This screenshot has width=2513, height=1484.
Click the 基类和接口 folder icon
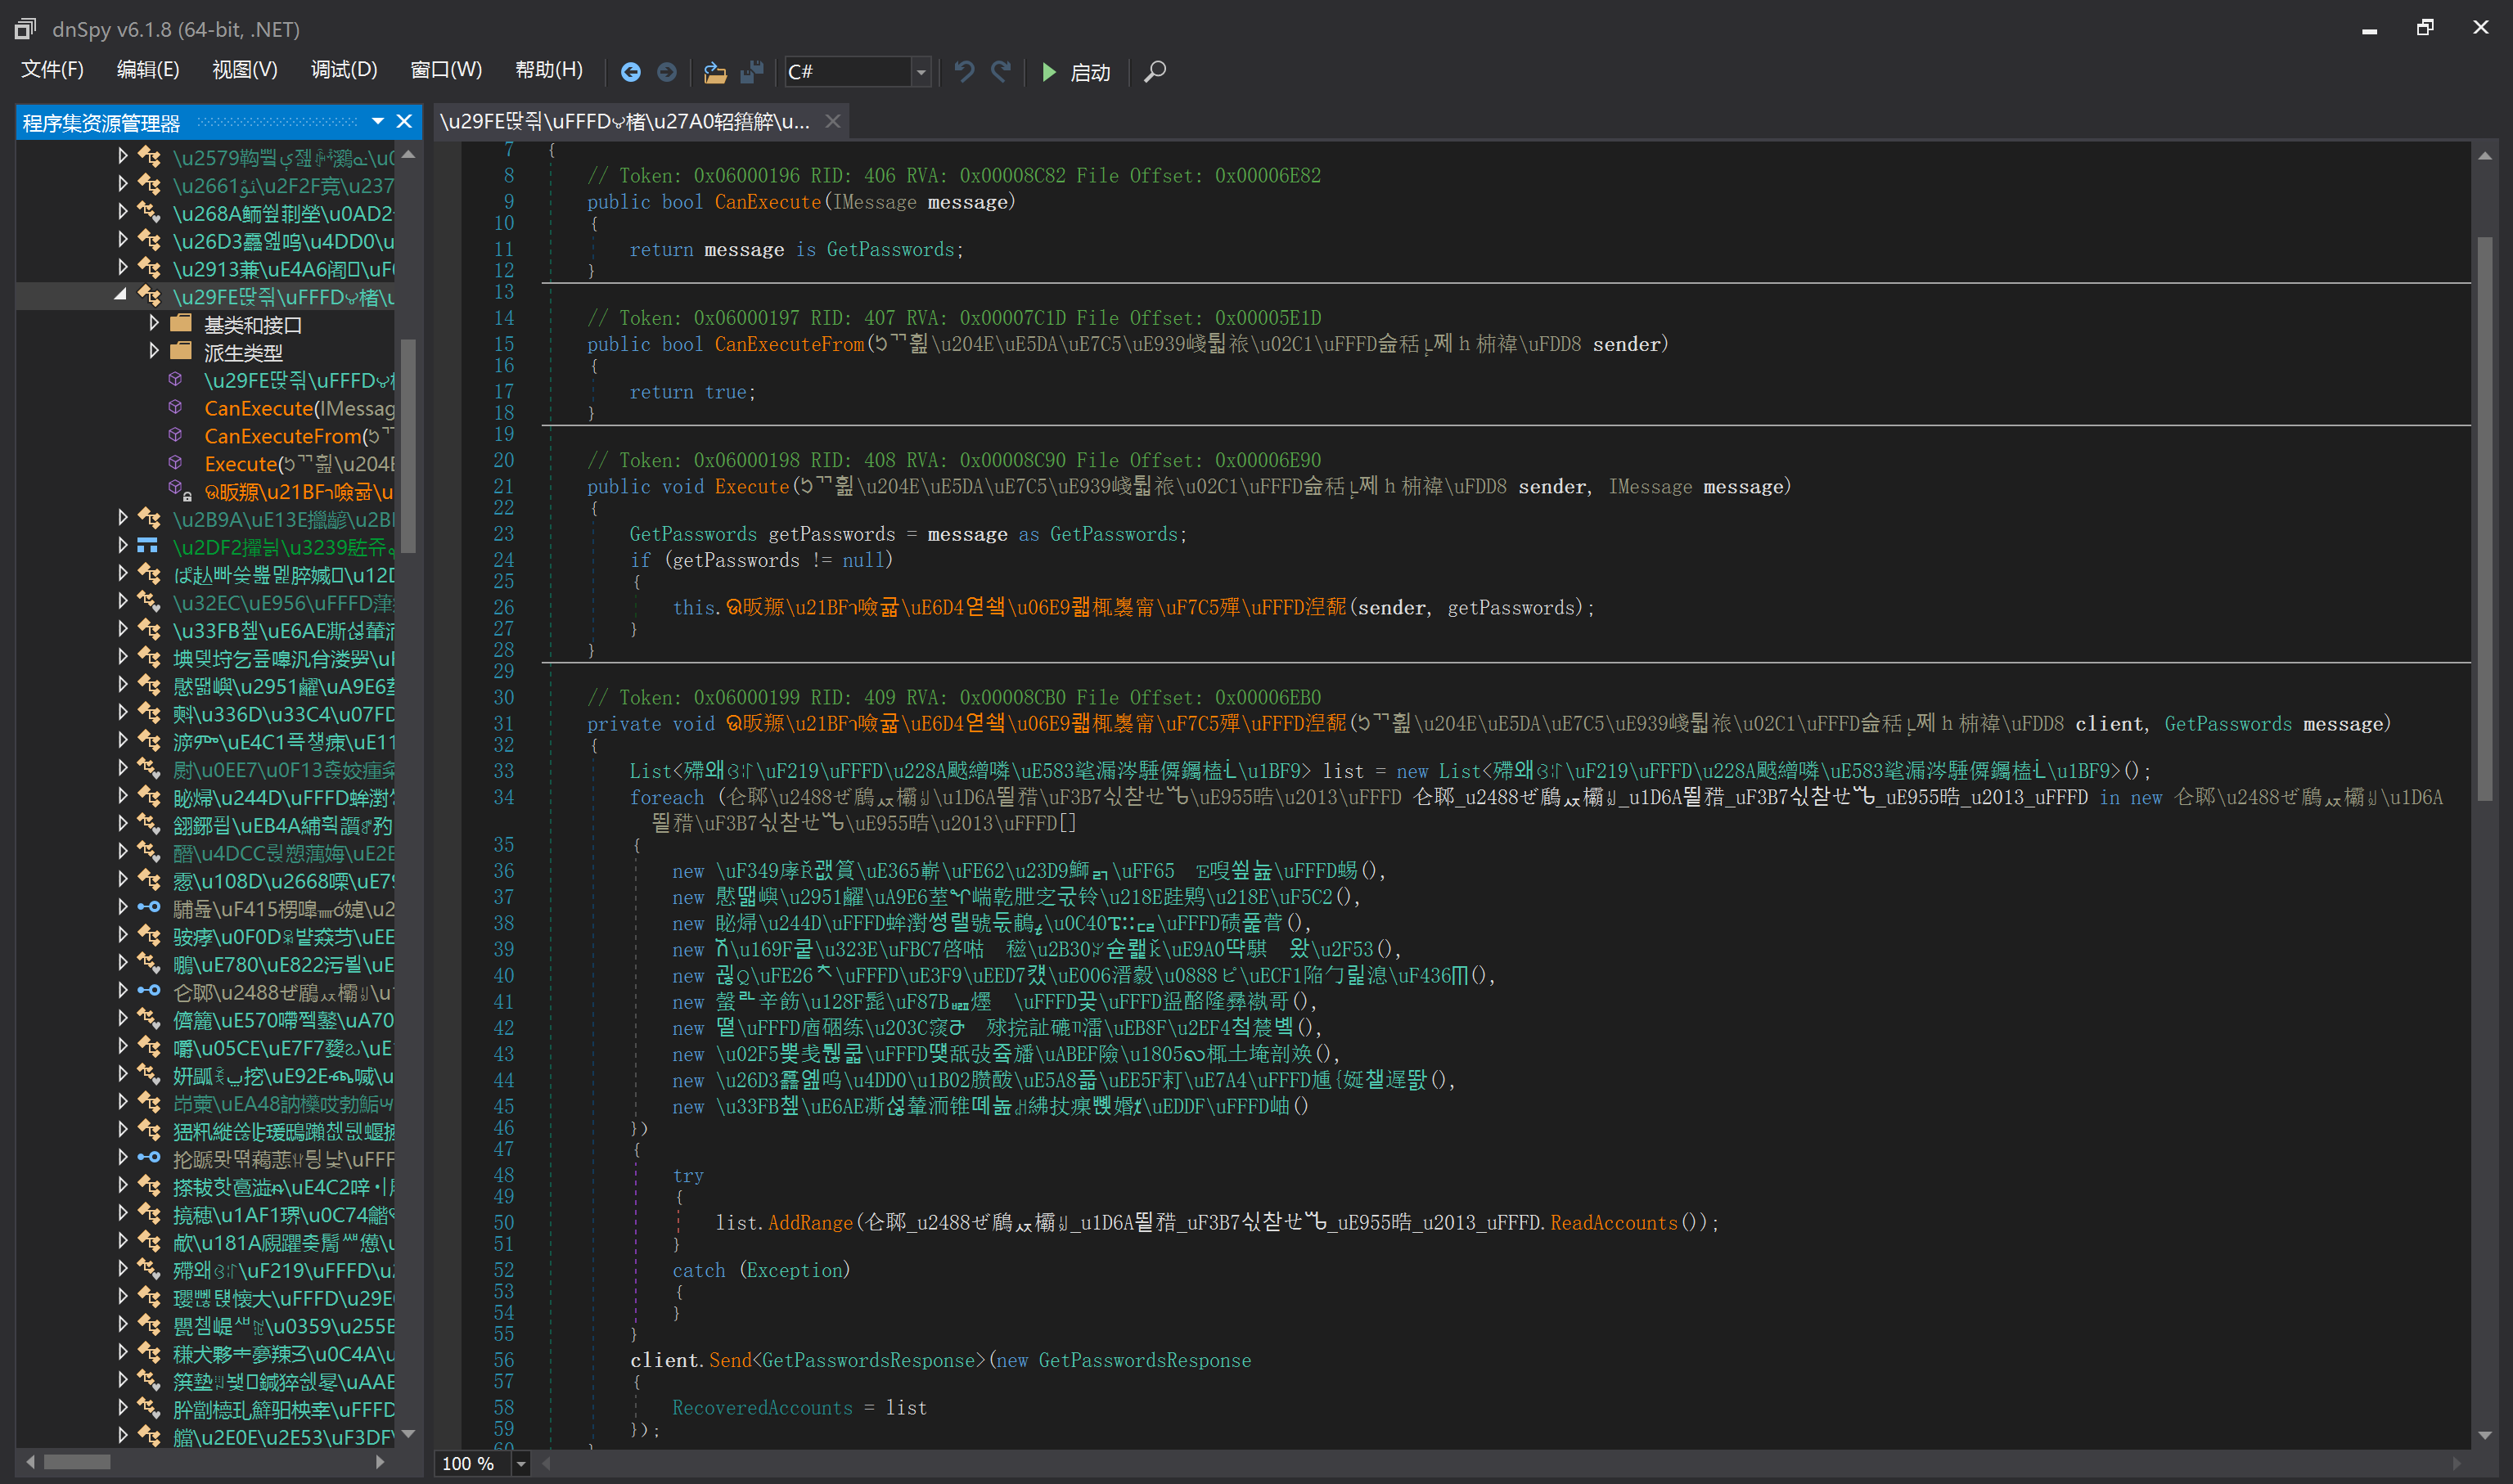[x=181, y=323]
